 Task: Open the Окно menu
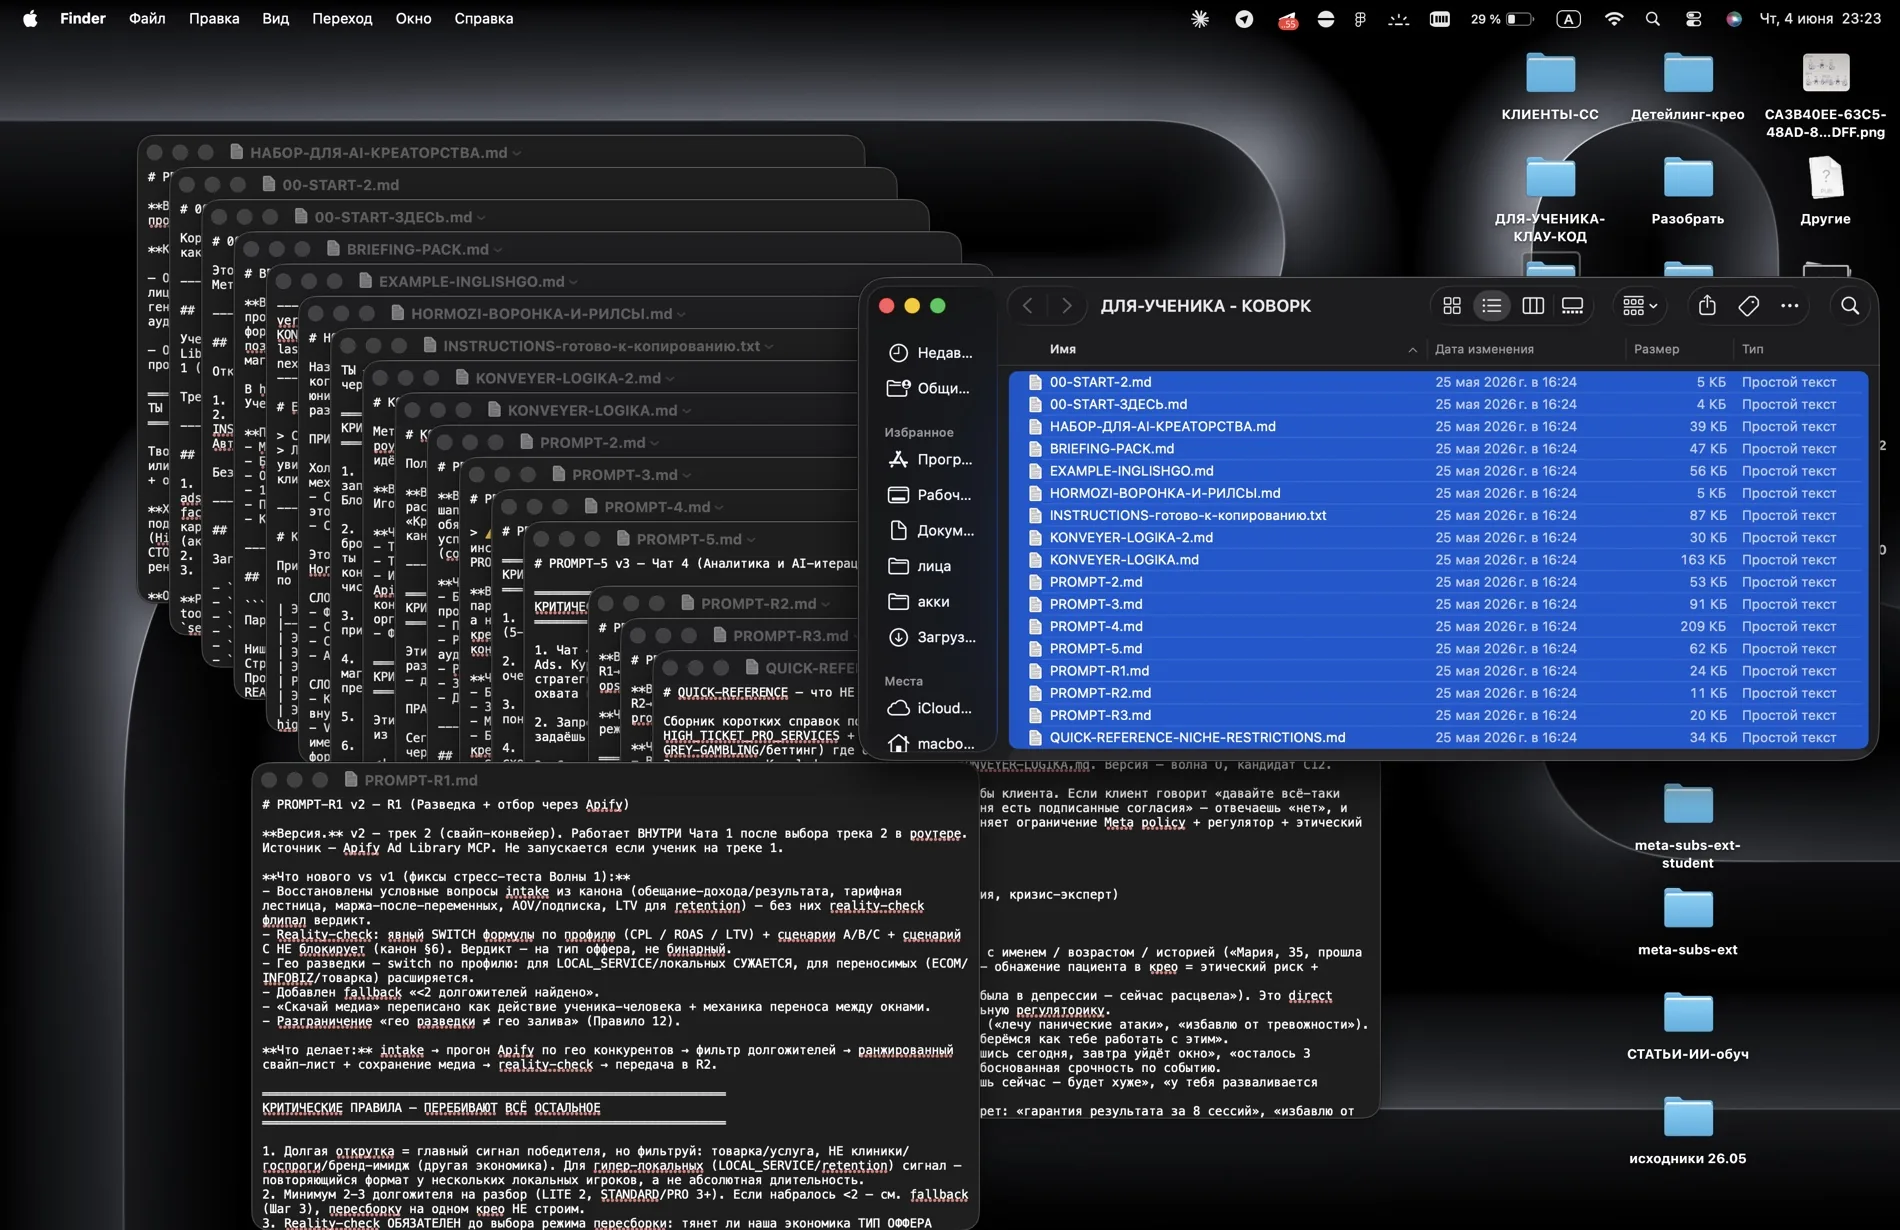click(413, 18)
